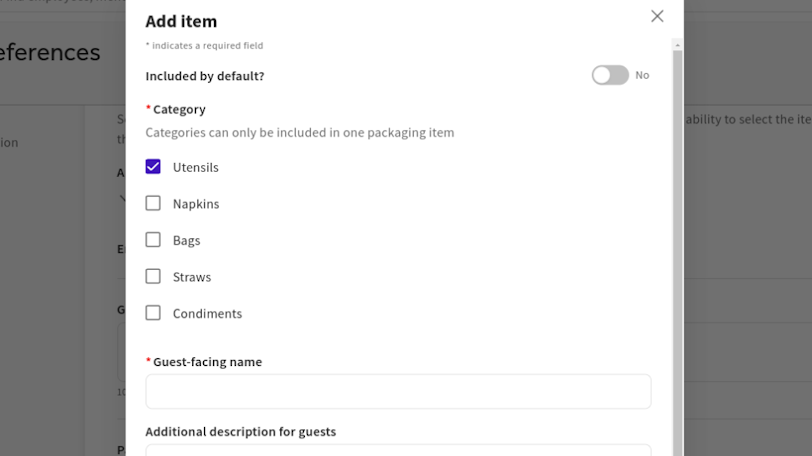This screenshot has width=812, height=456.
Task: Click the Napkins label text
Action: coord(196,204)
